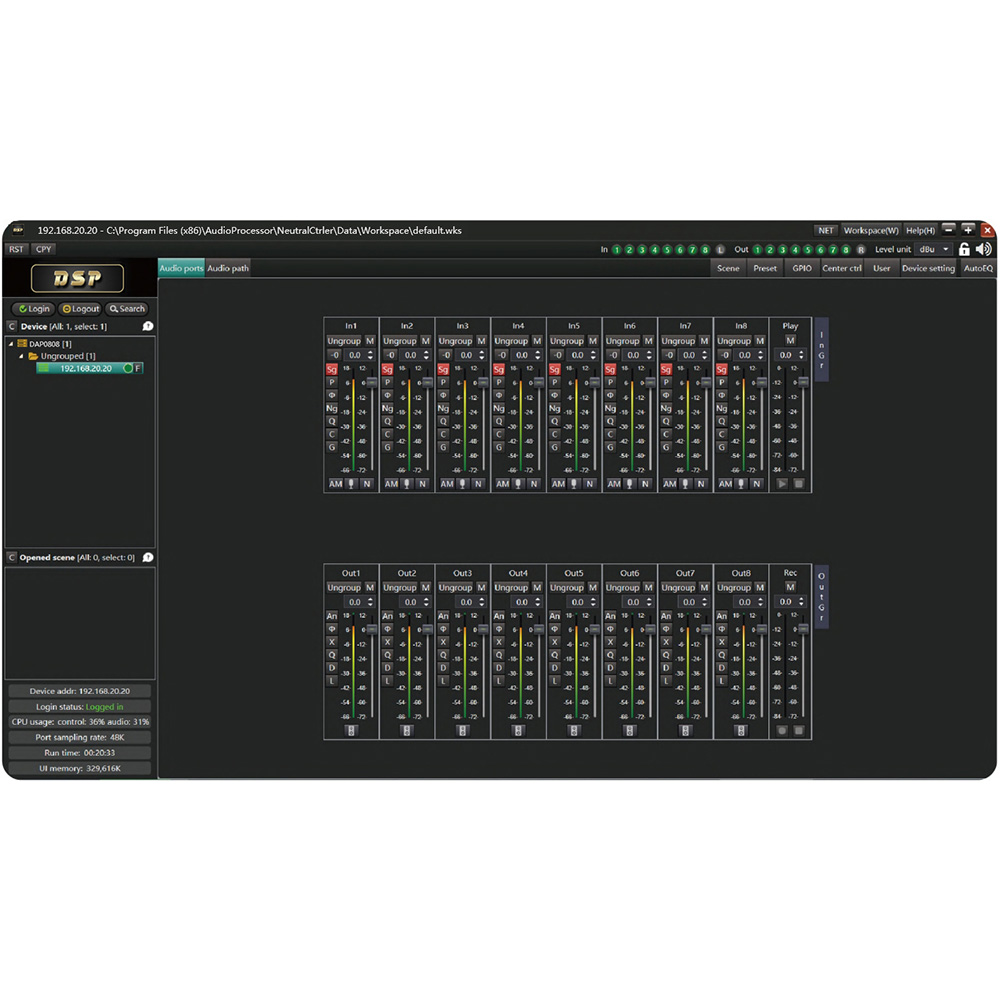Screen dimensions: 1000x1000
Task: Open the Q equalizer on In3
Action: [x=443, y=421]
